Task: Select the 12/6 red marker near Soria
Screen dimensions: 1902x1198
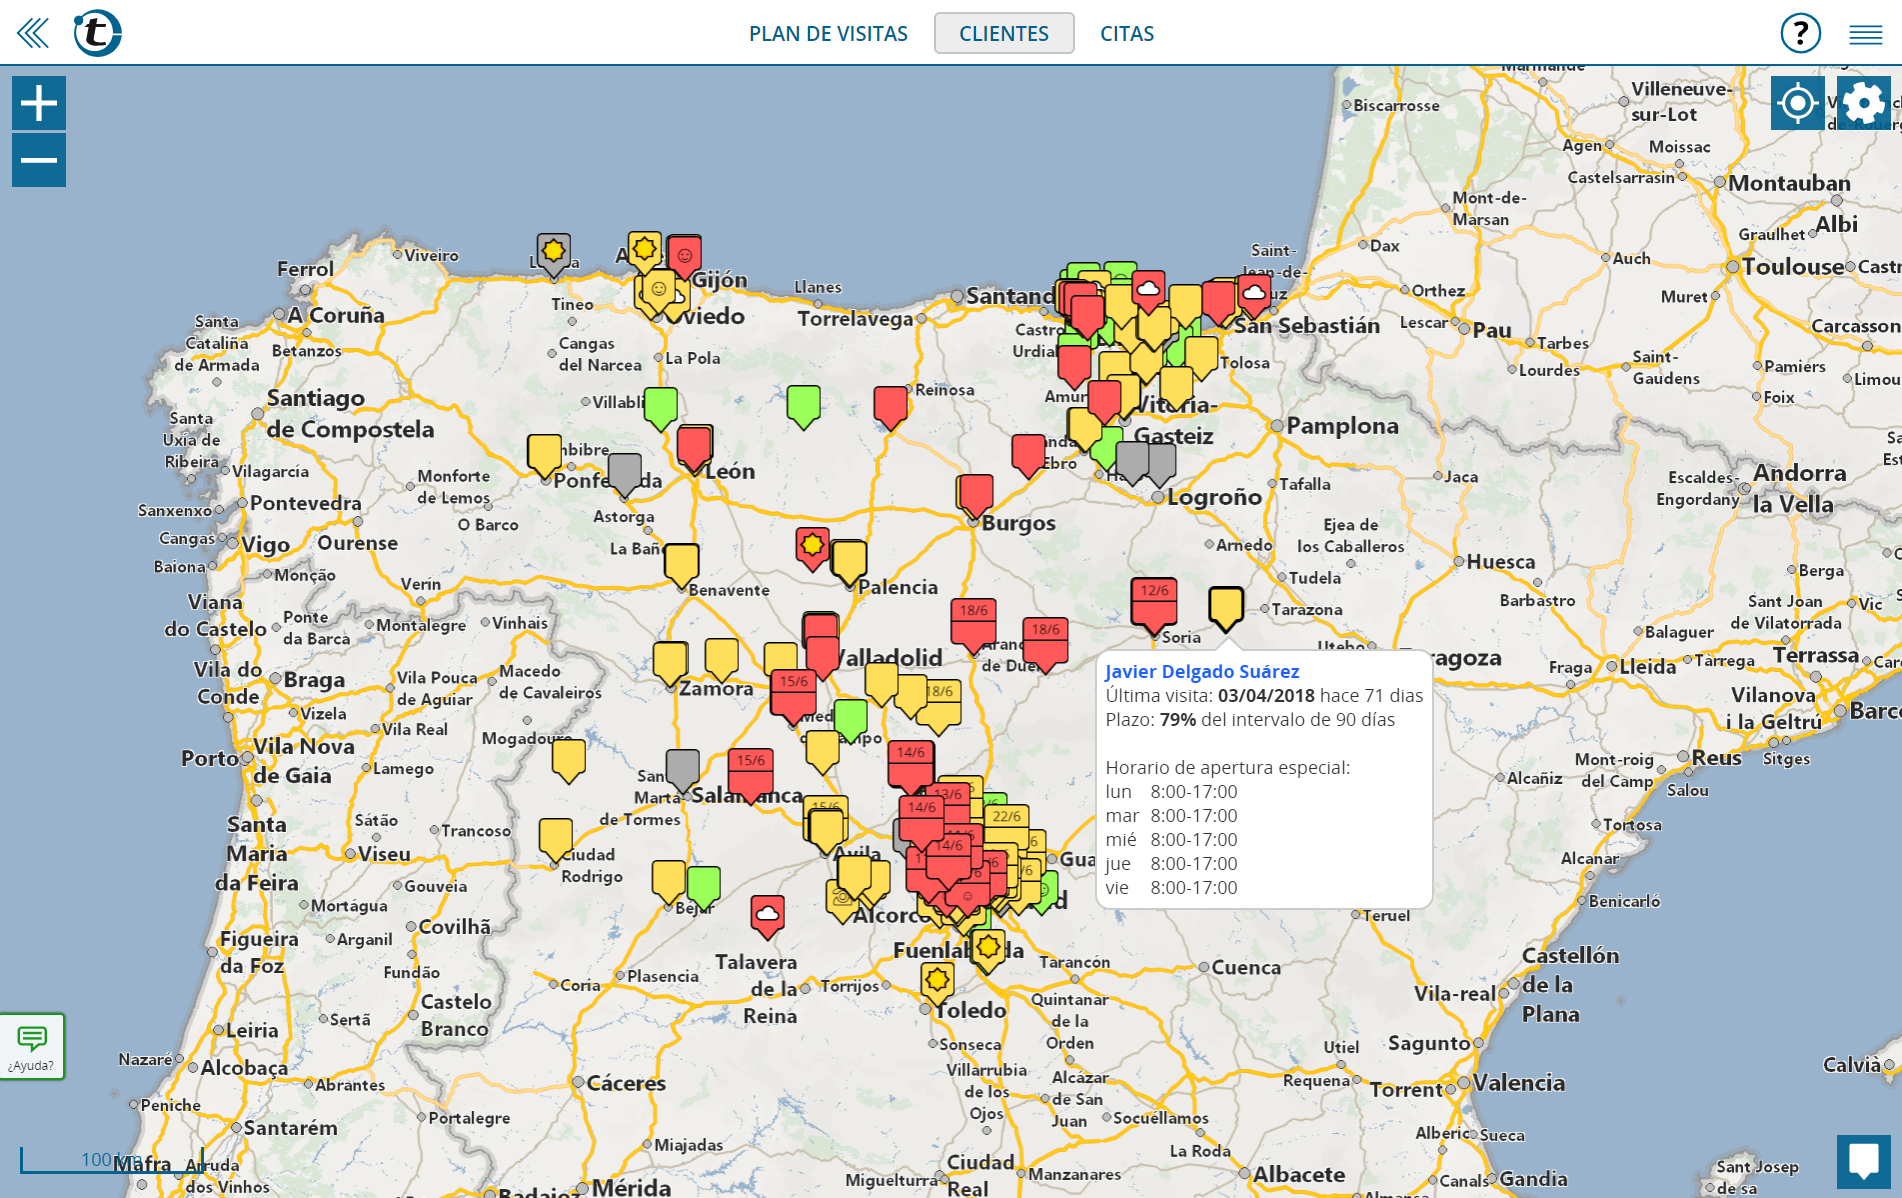Action: click(x=1153, y=603)
